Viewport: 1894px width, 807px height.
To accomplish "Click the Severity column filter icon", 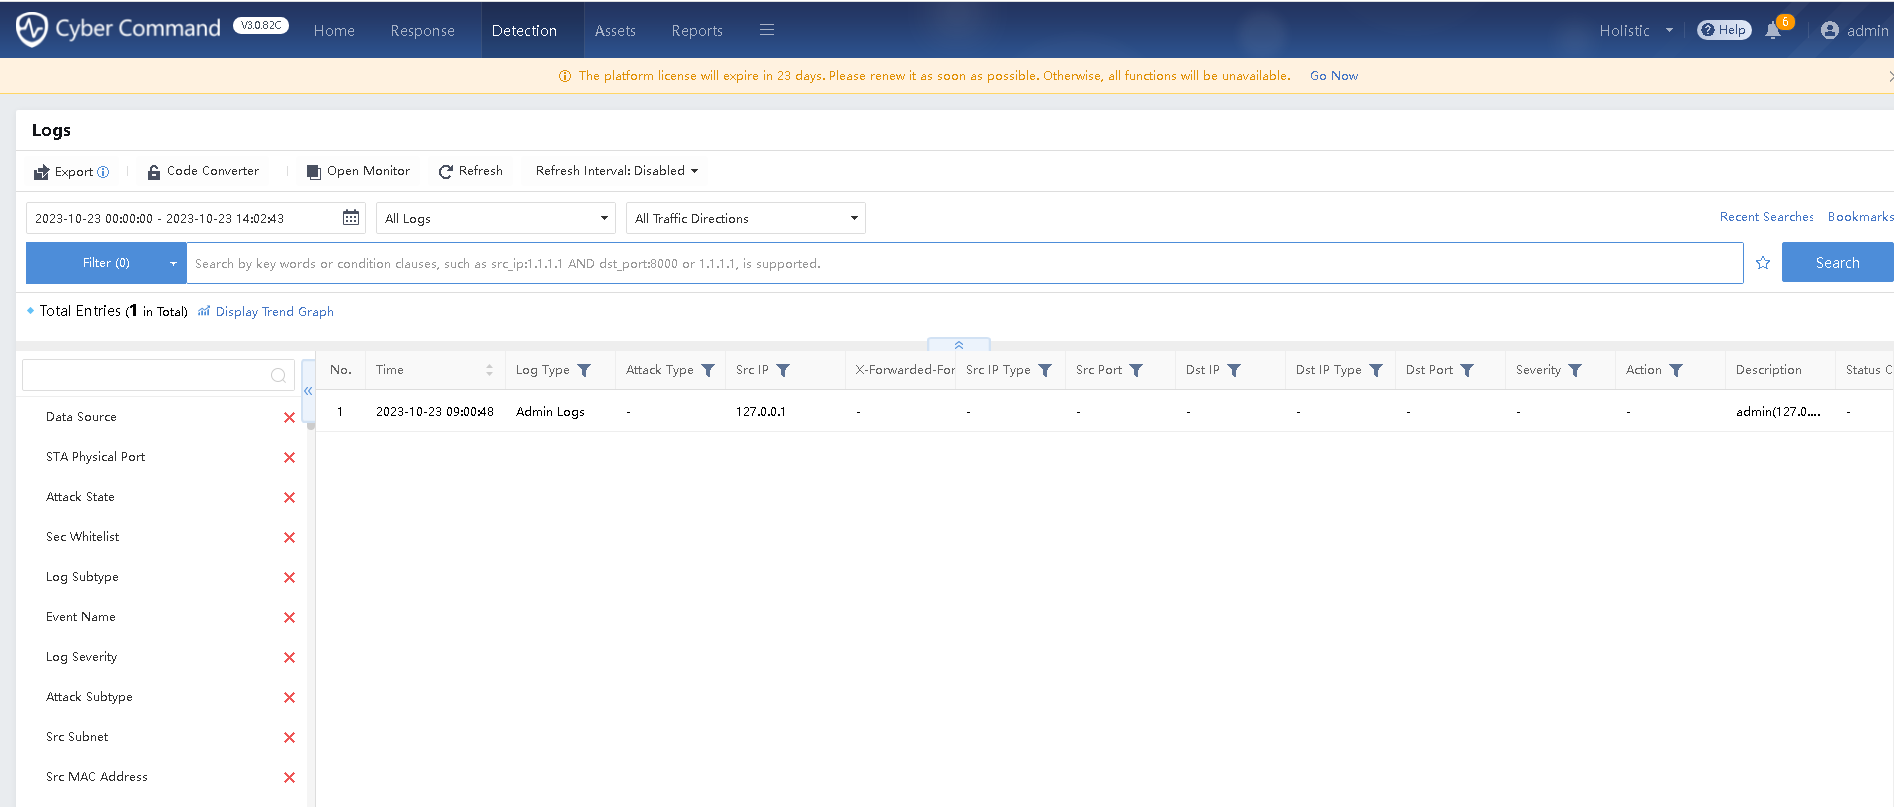I will click(x=1575, y=370).
